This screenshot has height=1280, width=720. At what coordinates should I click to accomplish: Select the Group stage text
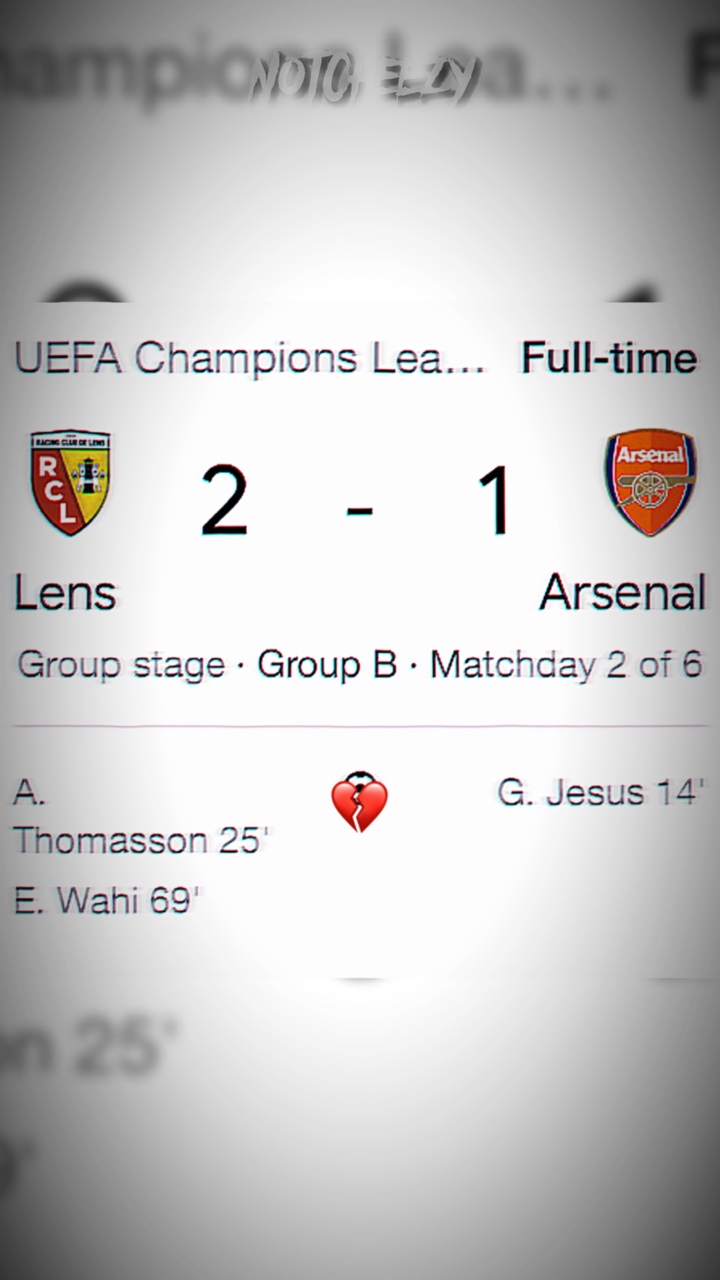click(121, 665)
